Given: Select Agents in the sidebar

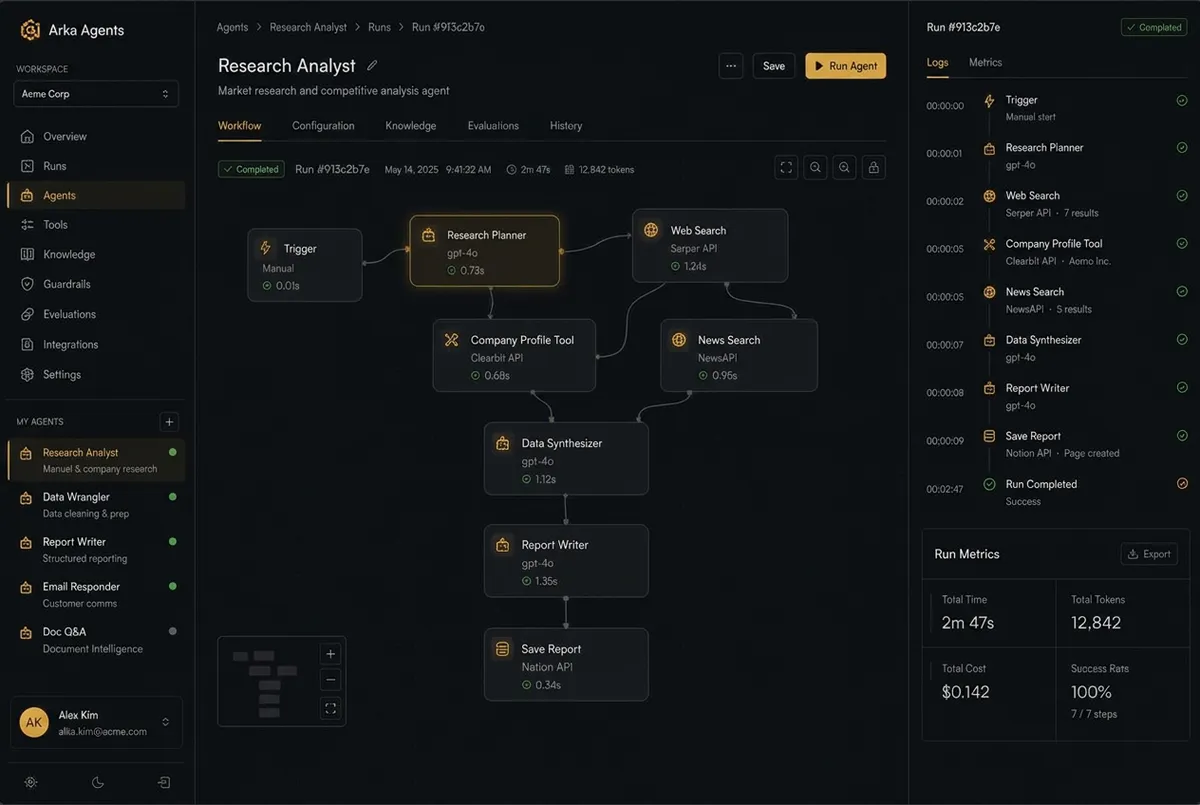Looking at the screenshot, I should (x=96, y=195).
